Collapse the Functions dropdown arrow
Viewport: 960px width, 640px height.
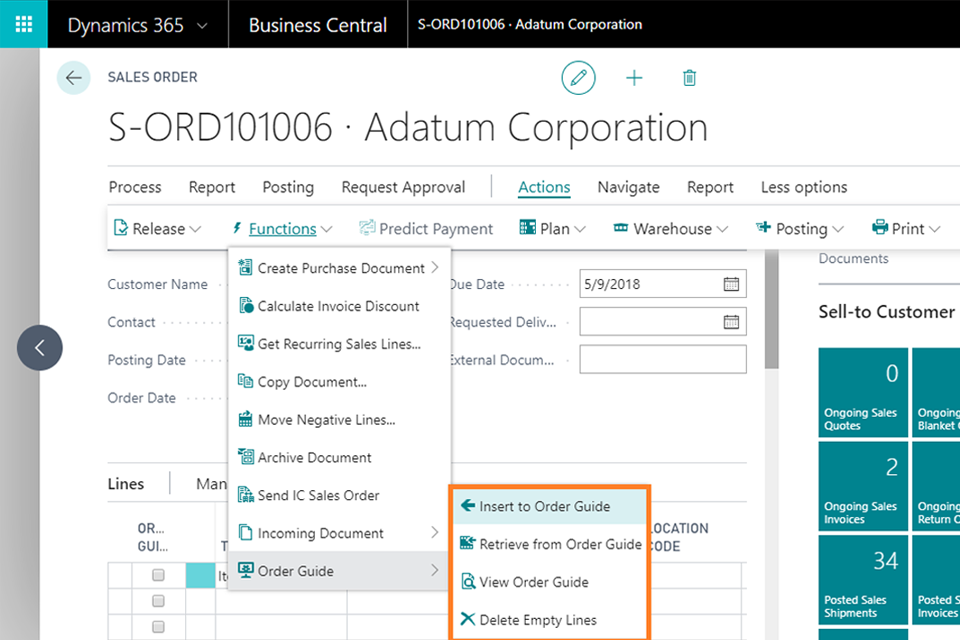[327, 229]
